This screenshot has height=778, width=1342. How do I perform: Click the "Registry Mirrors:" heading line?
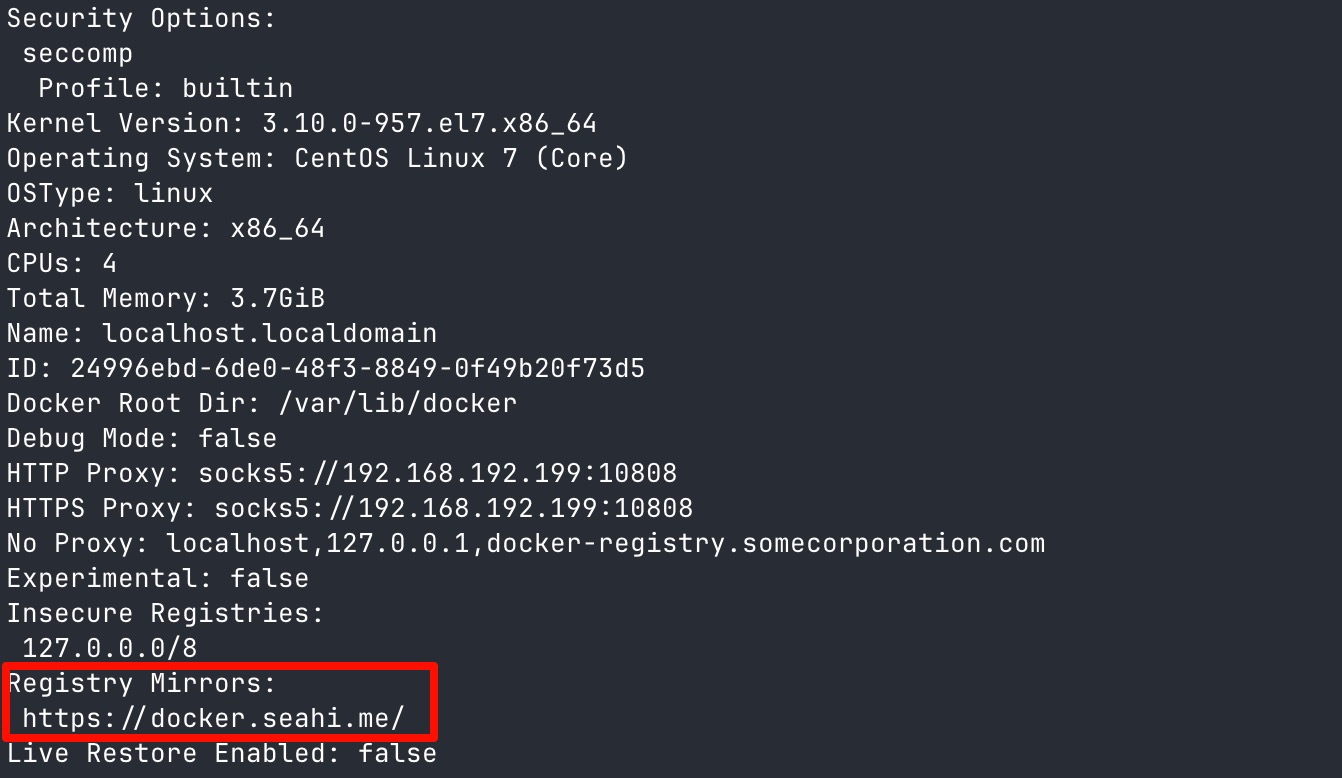(141, 684)
